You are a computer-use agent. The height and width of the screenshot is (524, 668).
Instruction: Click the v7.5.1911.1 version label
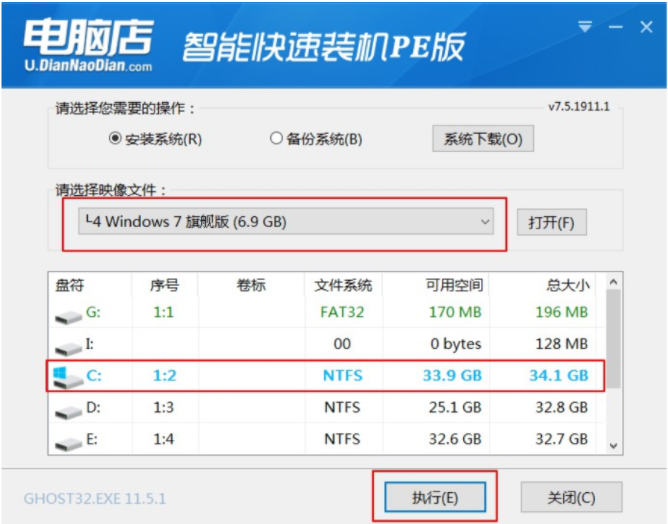pyautogui.click(x=579, y=106)
